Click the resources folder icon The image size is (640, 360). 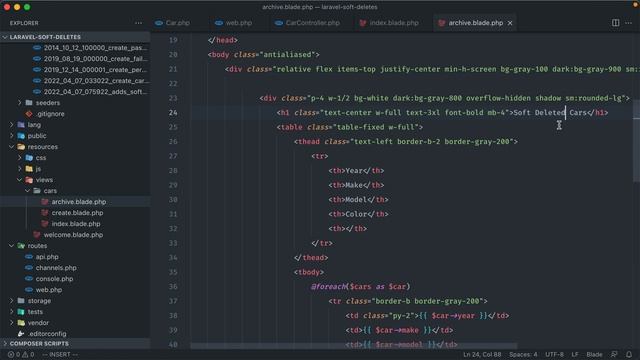[x=21, y=147]
